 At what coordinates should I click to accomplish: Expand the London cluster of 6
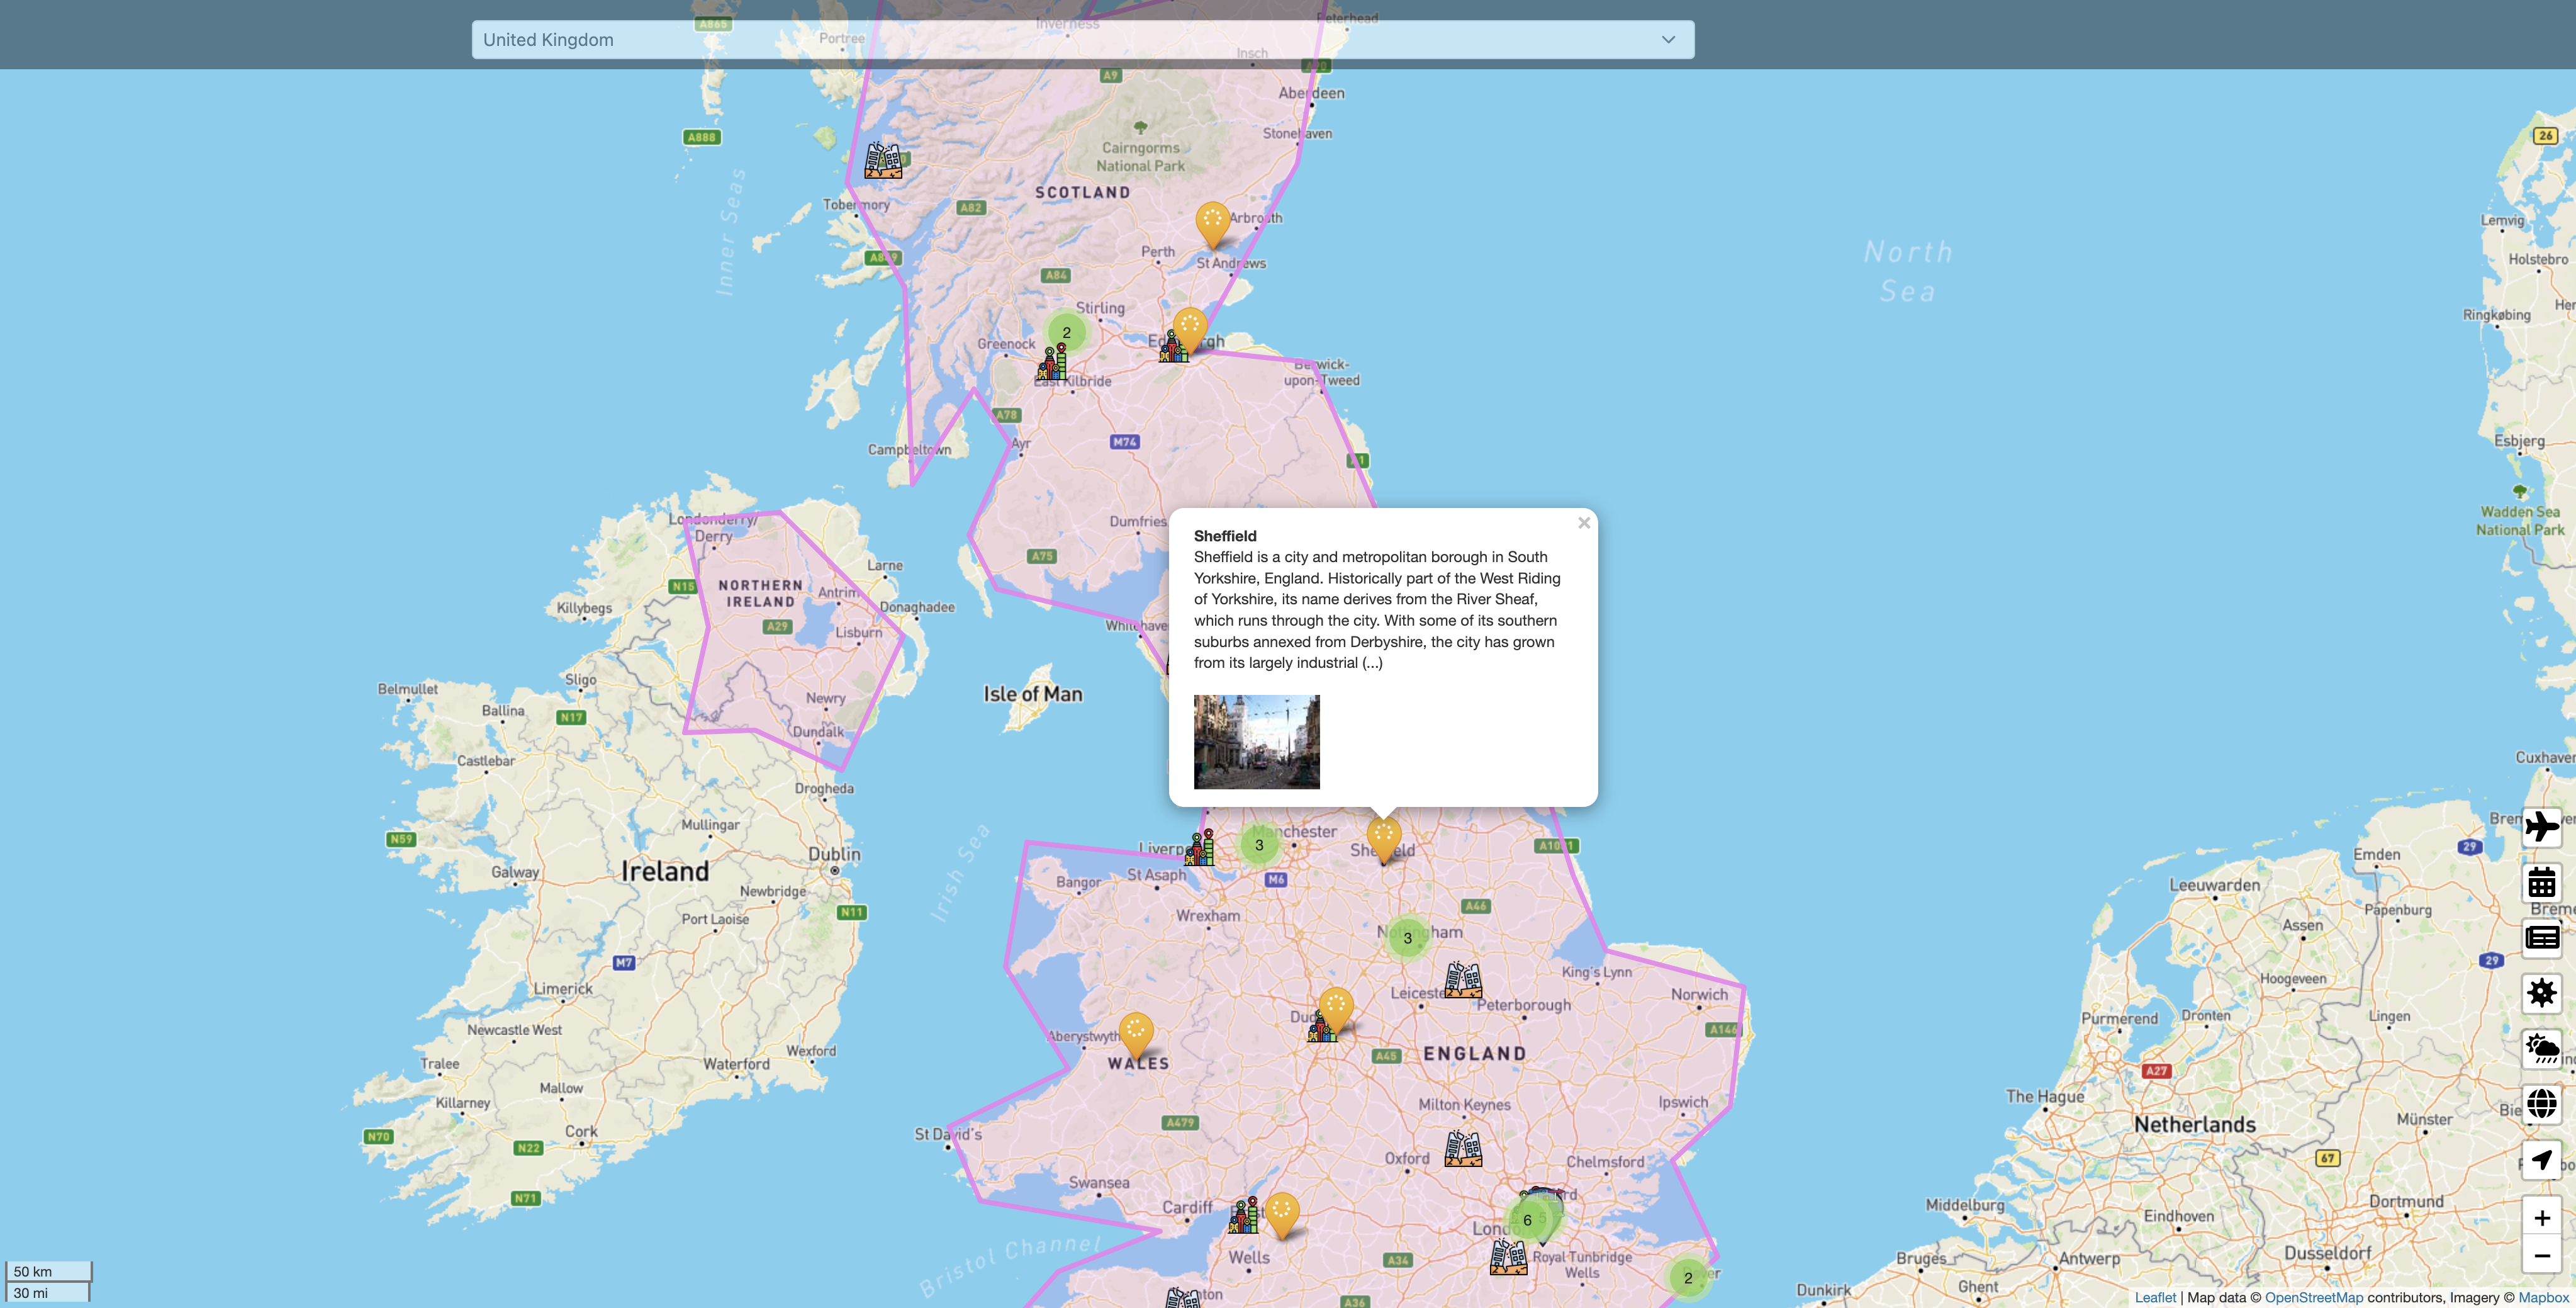[x=1527, y=1220]
